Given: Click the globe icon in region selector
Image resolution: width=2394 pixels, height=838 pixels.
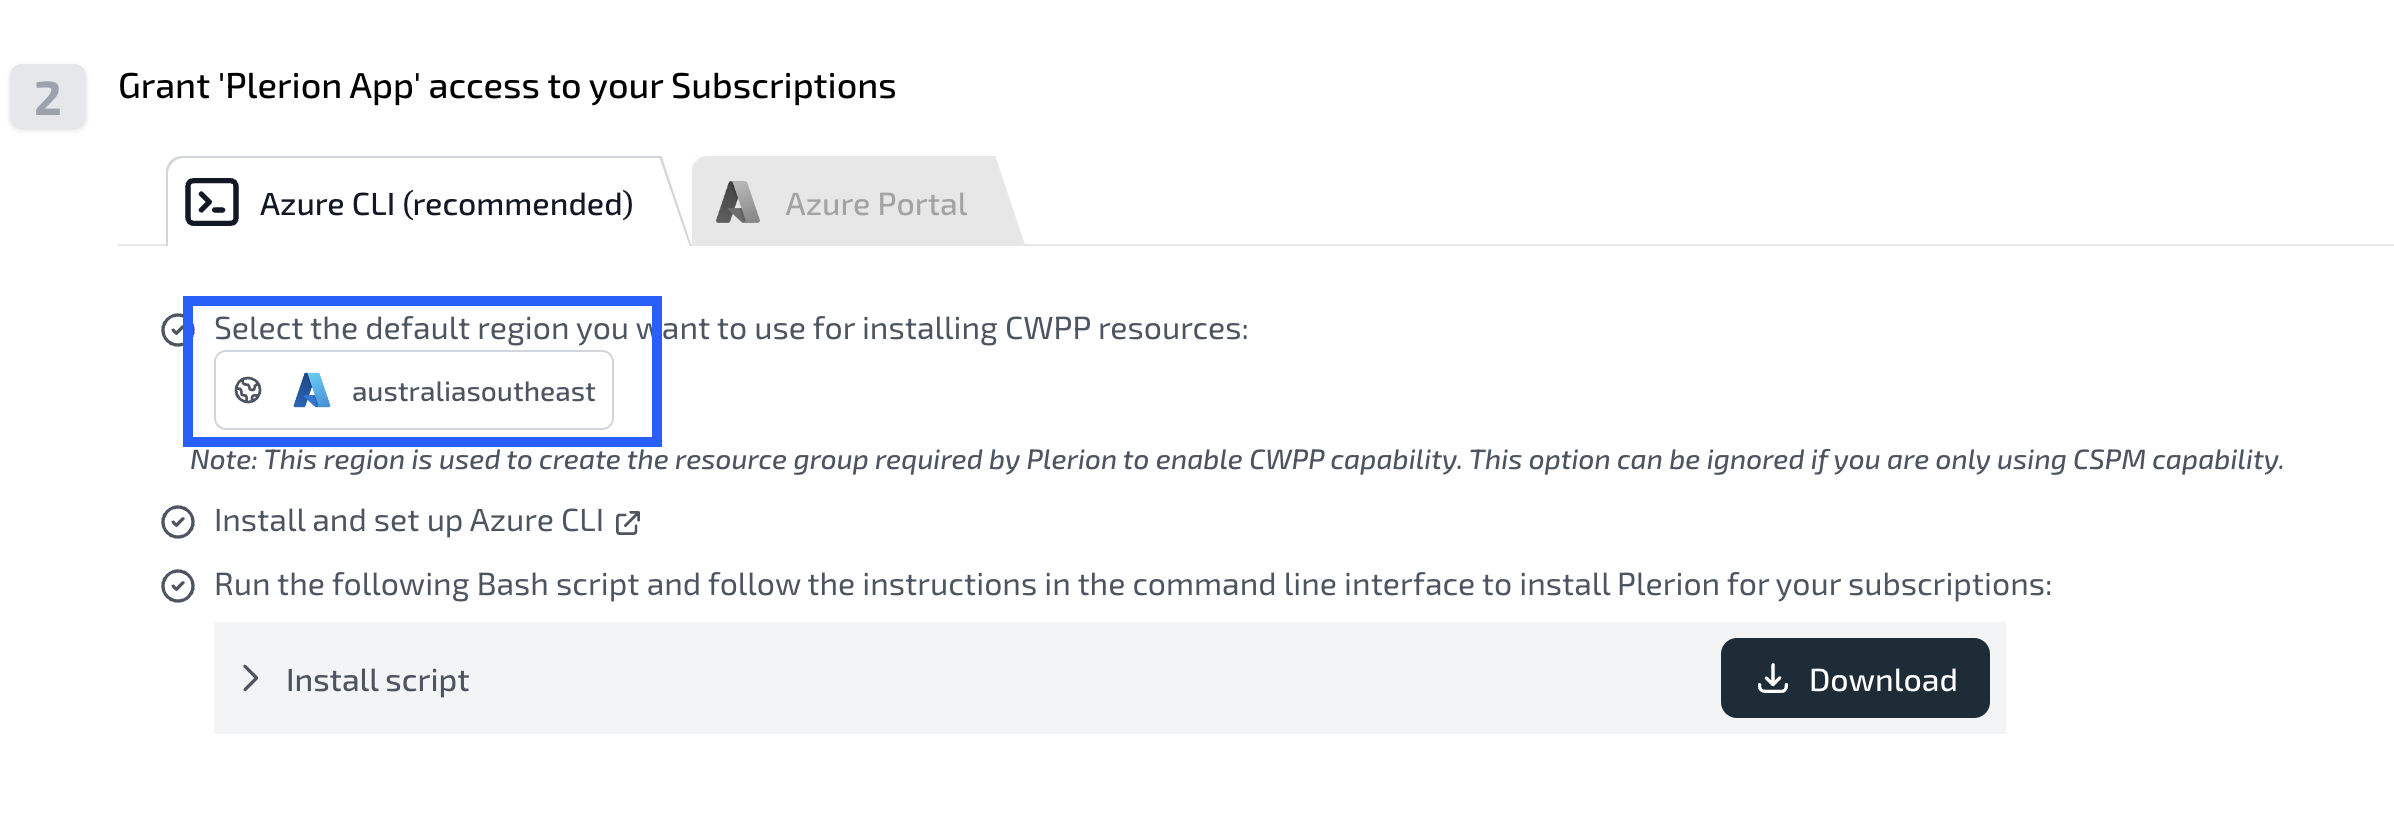Looking at the screenshot, I should coord(248,390).
